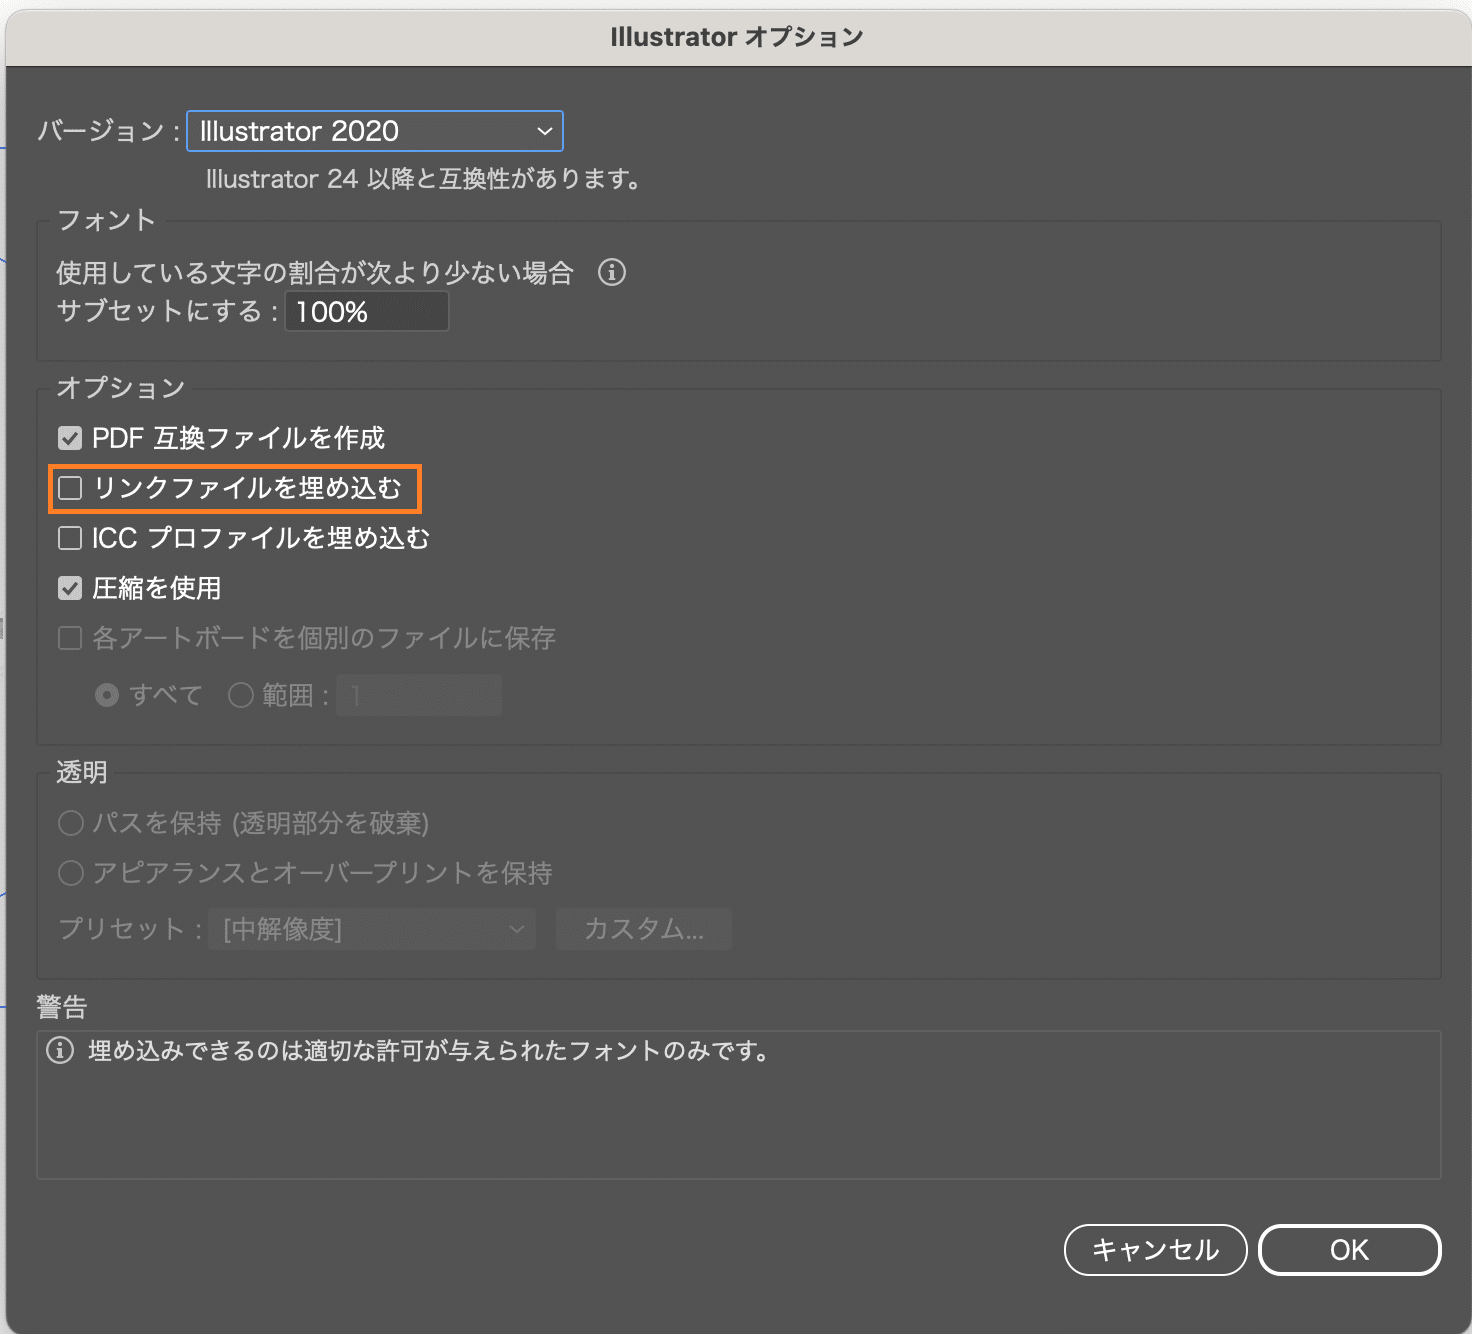Click the 'Illustrator 24 以降と互換性があります。' text
This screenshot has height=1334, width=1472.
[x=424, y=179]
